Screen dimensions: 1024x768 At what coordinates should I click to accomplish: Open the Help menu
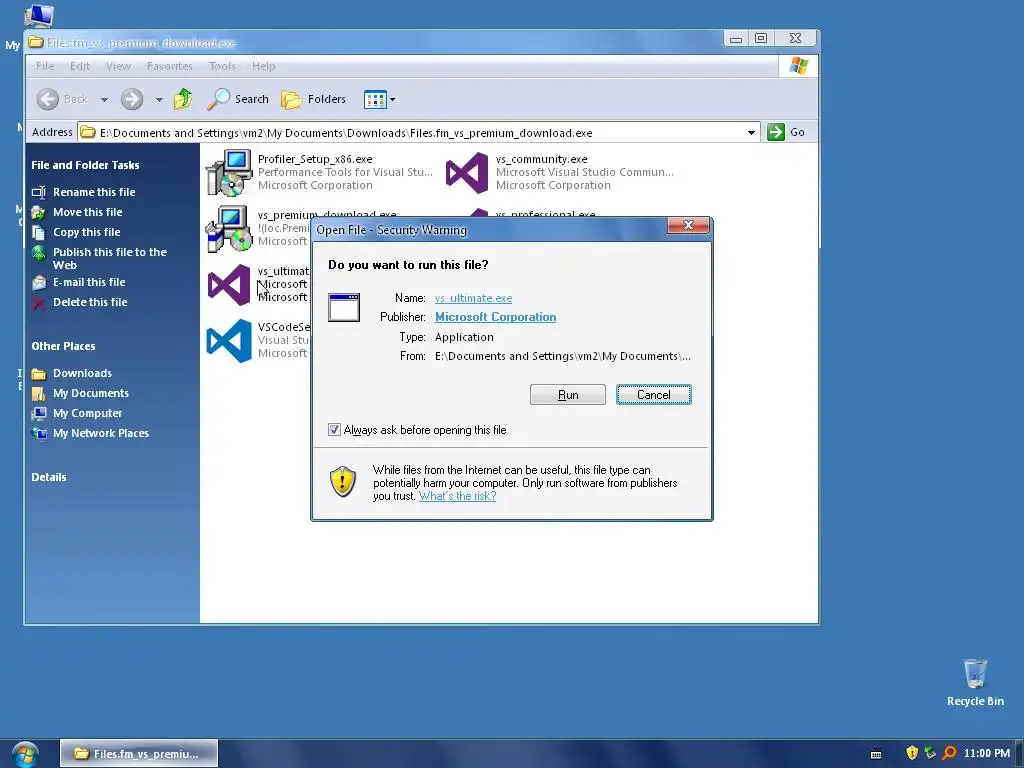[x=264, y=66]
